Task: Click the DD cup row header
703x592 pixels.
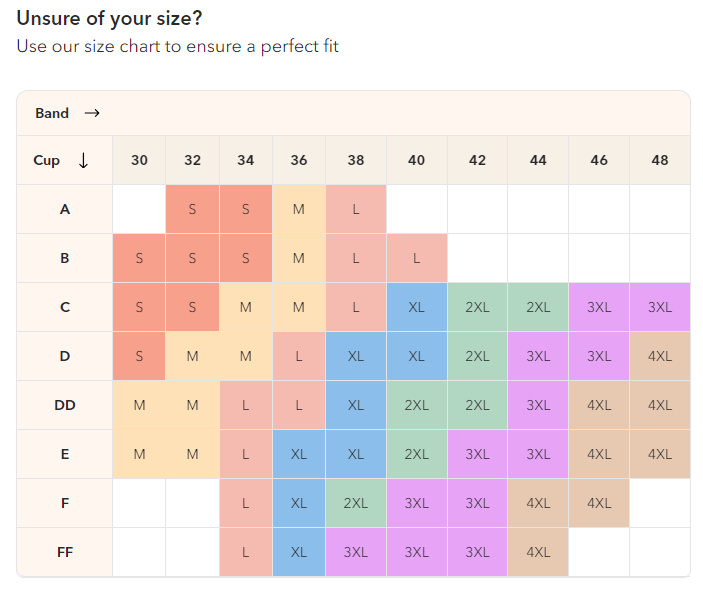Action: click(x=65, y=405)
